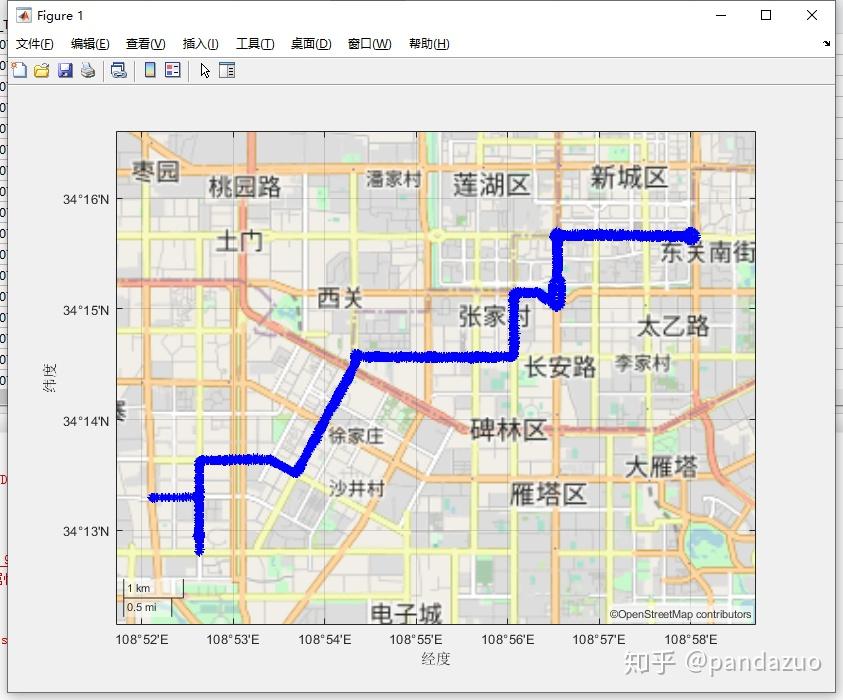Open the 文件 file menu

(x=34, y=43)
